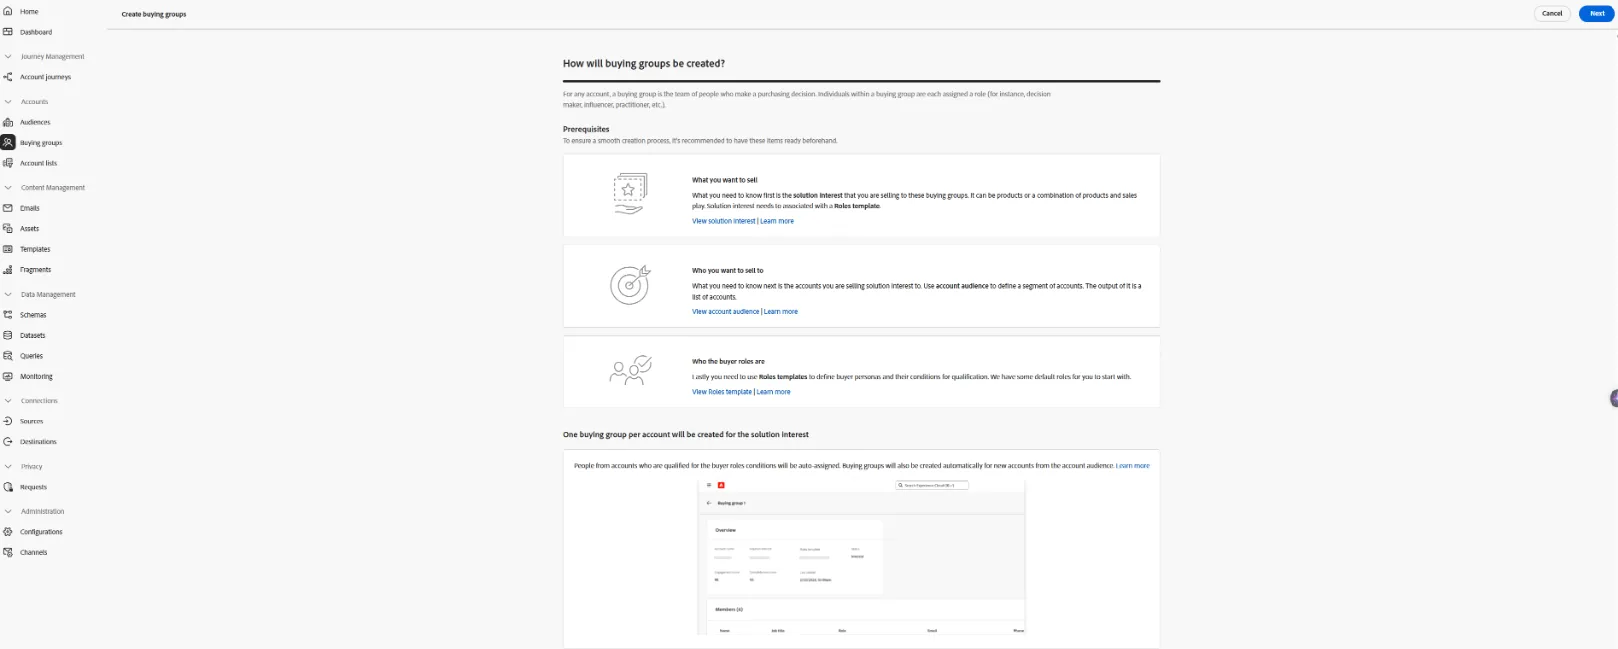Click the Fragments icon

point(8,270)
